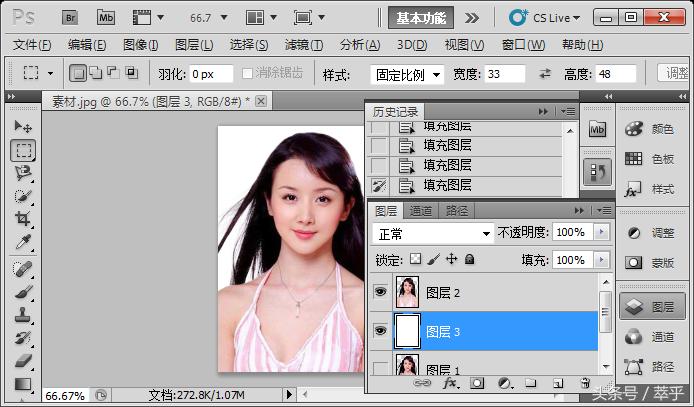The width and height of the screenshot is (694, 407).
Task: Select 图层 2 thumbnail
Action: click(x=407, y=292)
